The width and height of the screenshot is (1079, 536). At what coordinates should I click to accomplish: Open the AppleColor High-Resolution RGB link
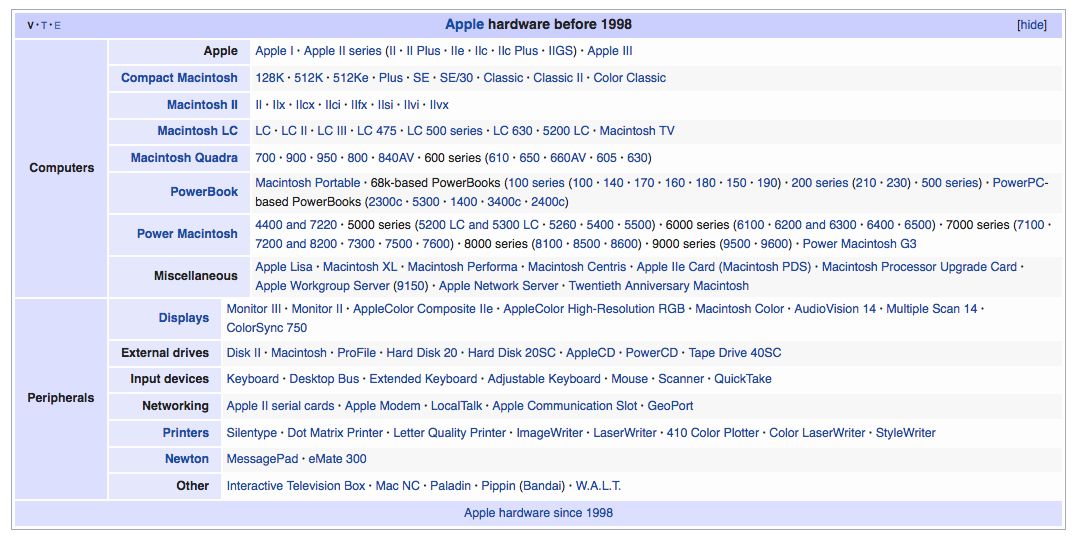(x=594, y=309)
